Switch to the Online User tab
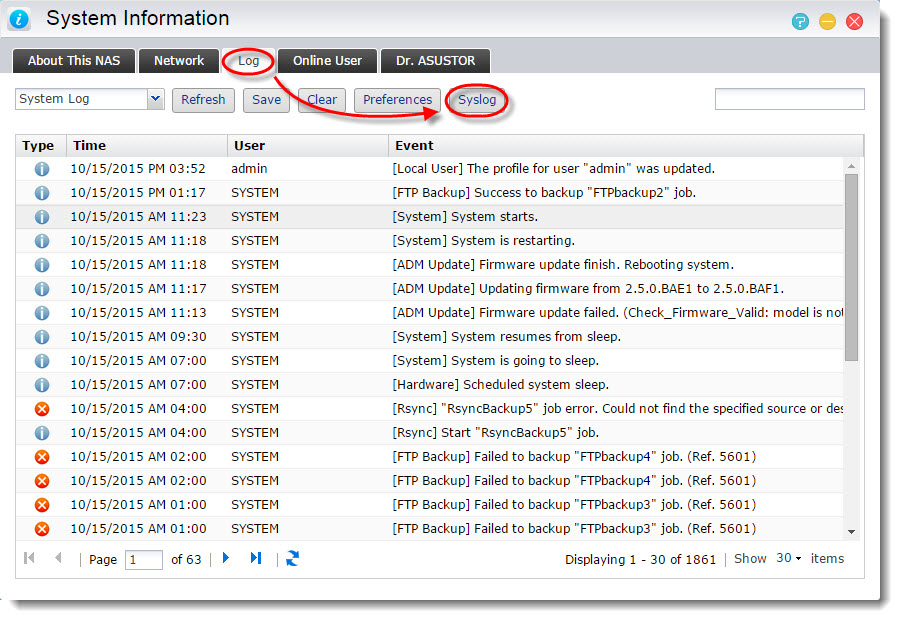 click(x=327, y=61)
